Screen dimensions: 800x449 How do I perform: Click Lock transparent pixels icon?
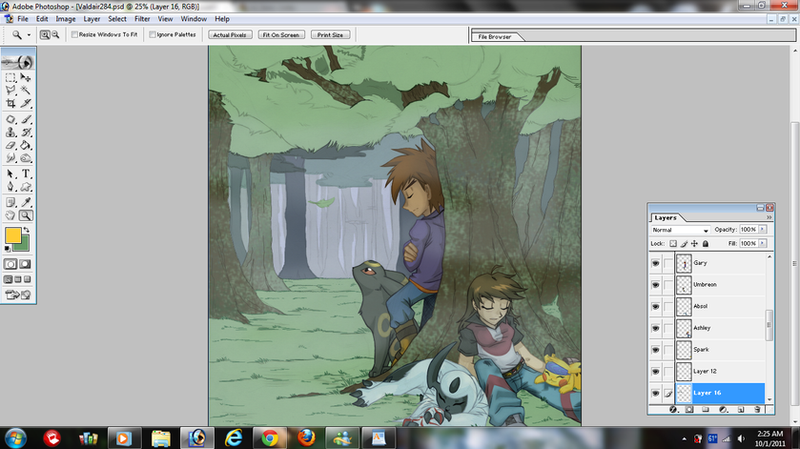tap(673, 243)
